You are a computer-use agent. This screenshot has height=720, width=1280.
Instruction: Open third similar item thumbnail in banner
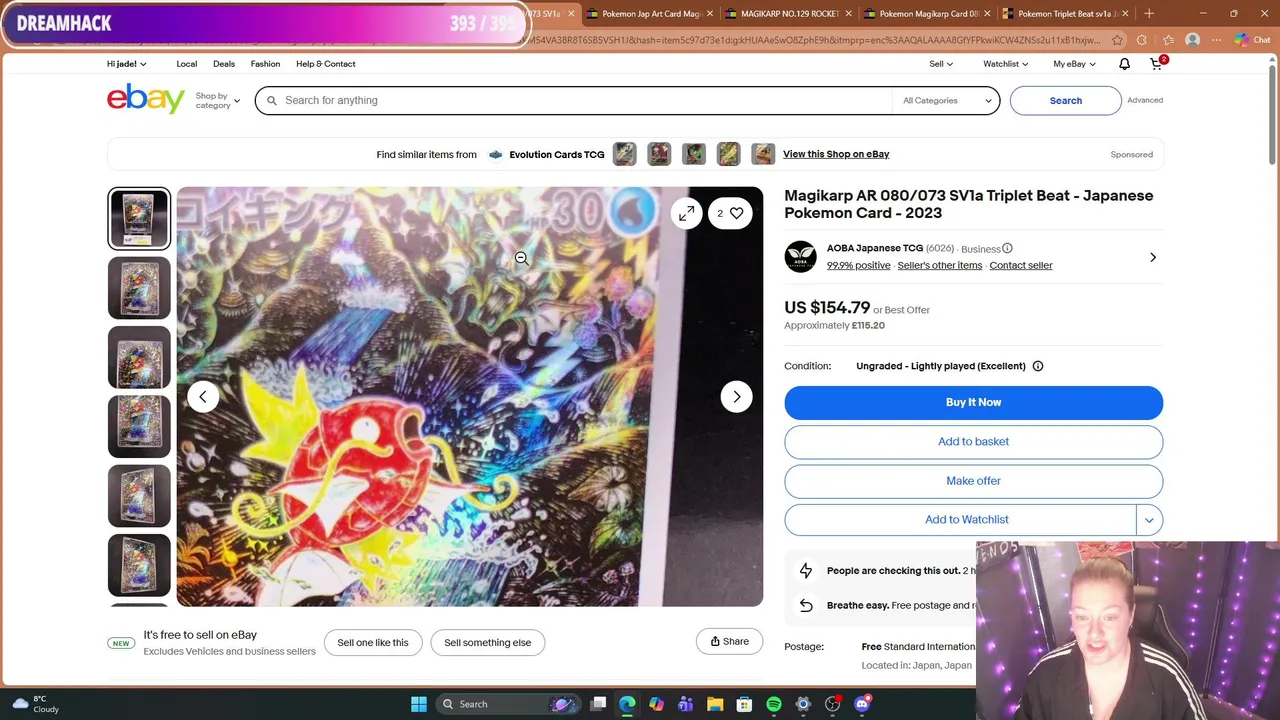[x=693, y=154]
